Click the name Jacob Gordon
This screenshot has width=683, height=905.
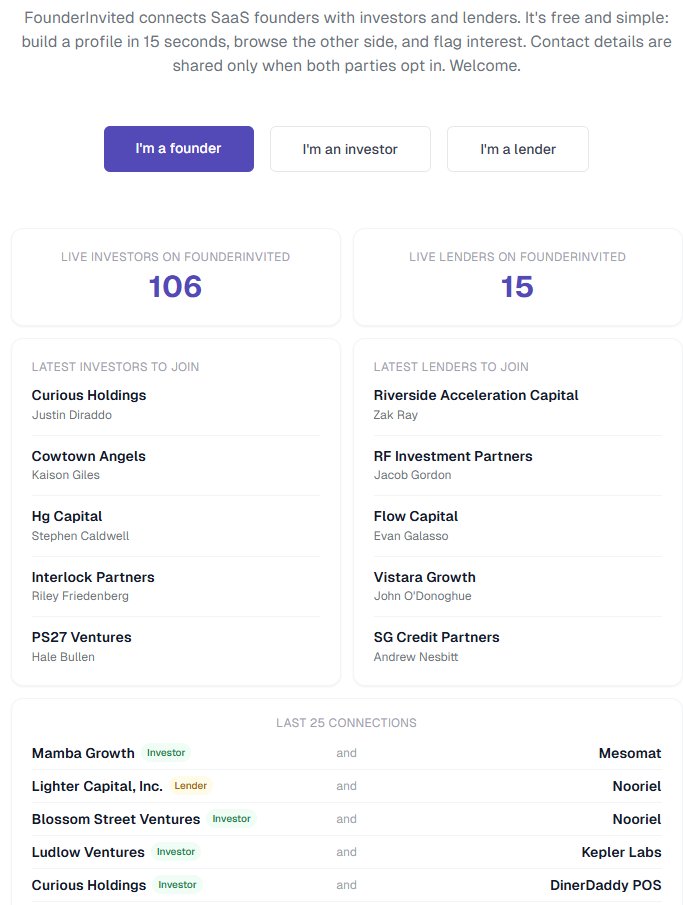click(412, 475)
